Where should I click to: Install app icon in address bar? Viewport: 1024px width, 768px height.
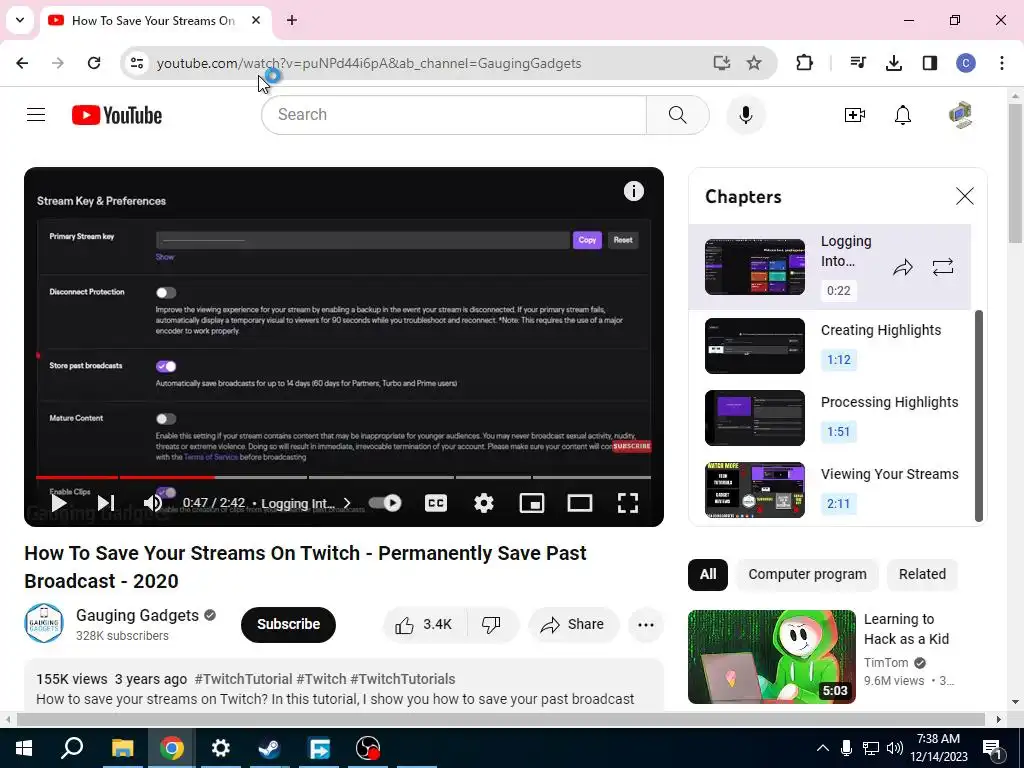pyautogui.click(x=721, y=63)
